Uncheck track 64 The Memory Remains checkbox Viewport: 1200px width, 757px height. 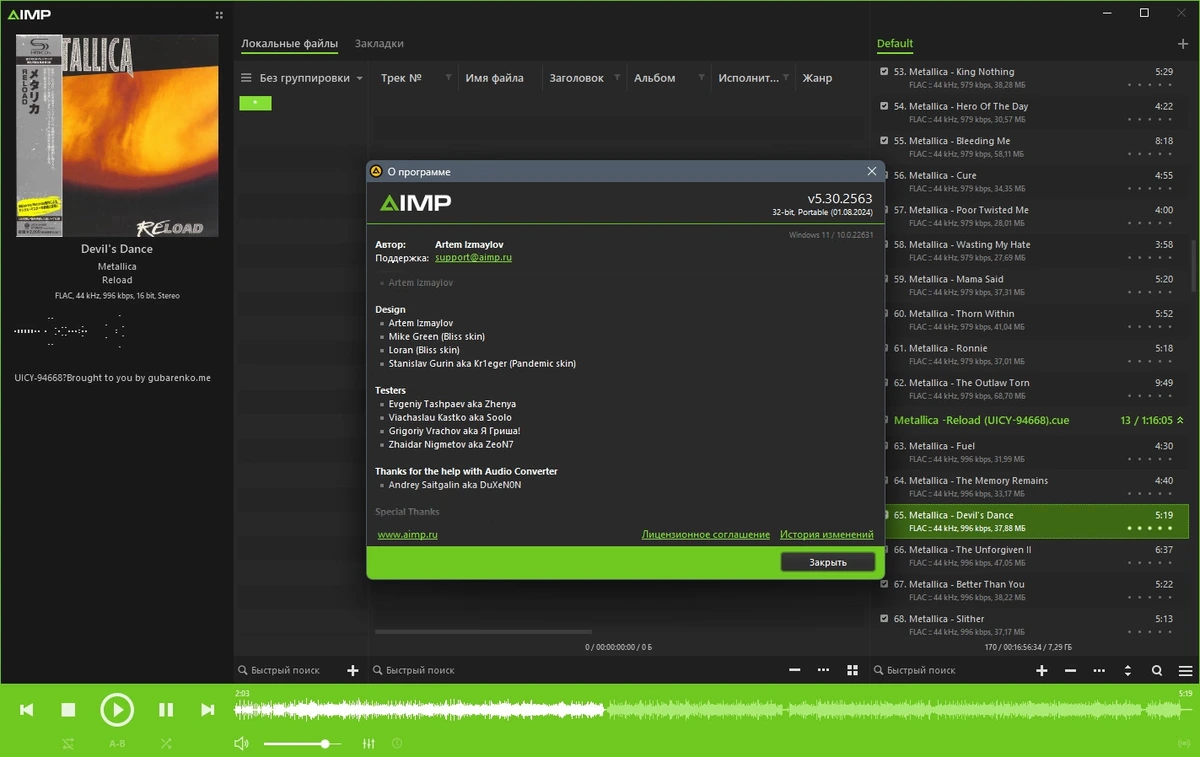coord(884,480)
